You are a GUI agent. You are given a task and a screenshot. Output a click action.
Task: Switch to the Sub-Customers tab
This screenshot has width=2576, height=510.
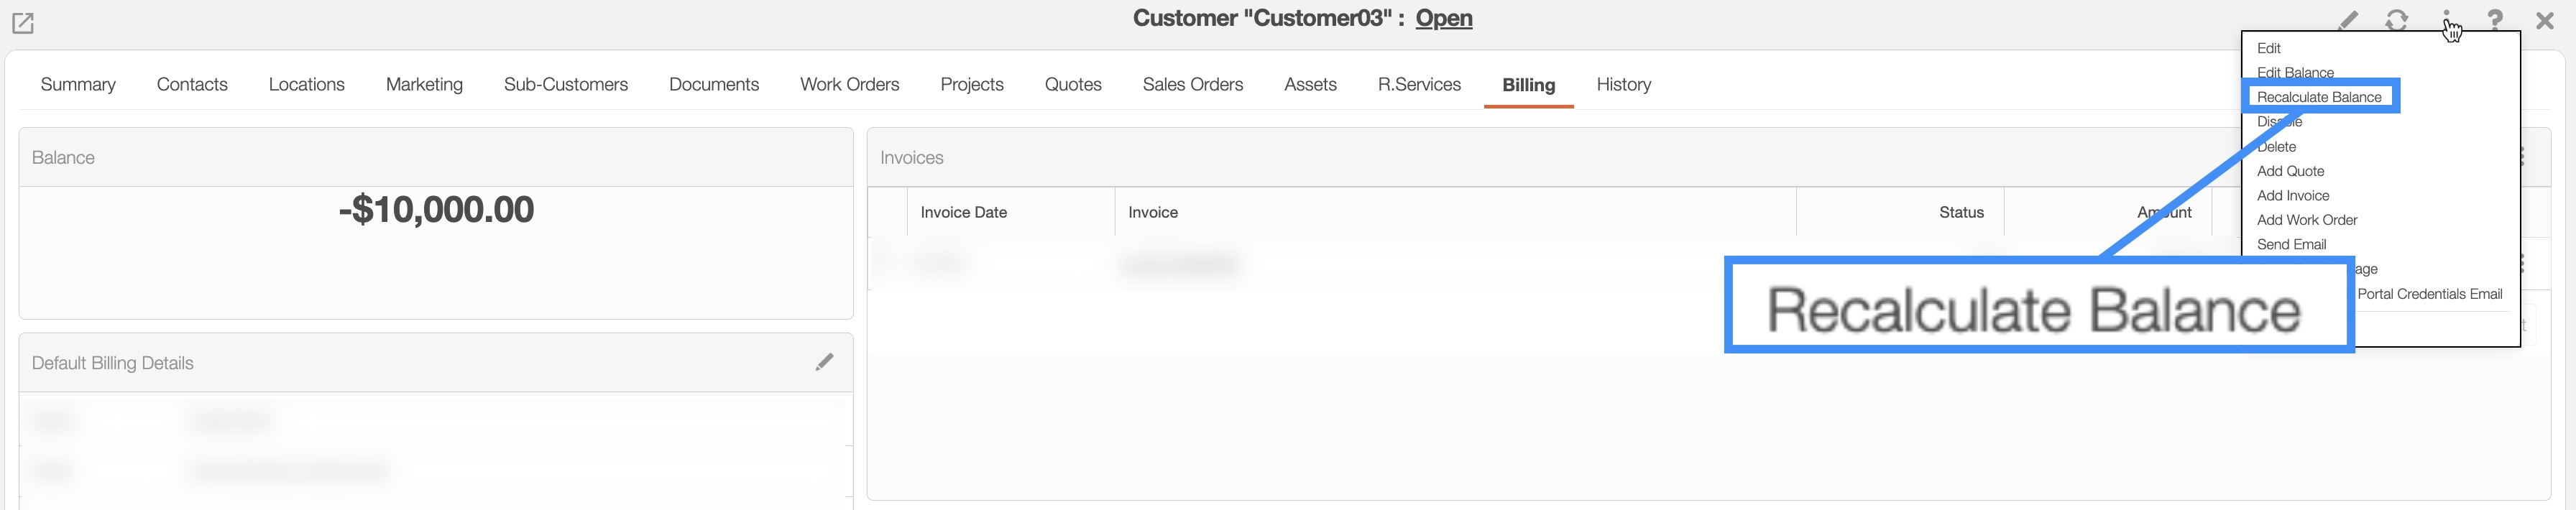tap(565, 85)
